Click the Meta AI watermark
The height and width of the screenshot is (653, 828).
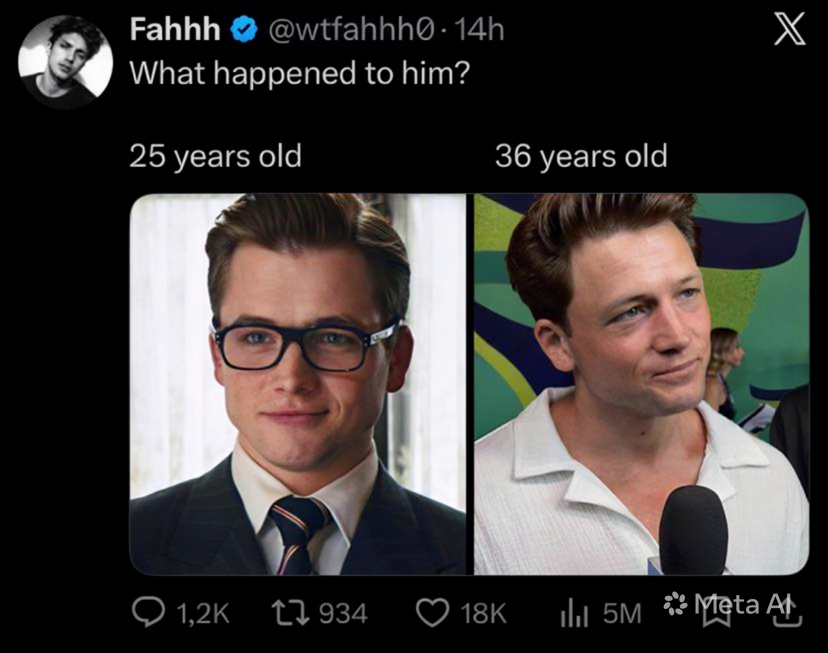[729, 604]
